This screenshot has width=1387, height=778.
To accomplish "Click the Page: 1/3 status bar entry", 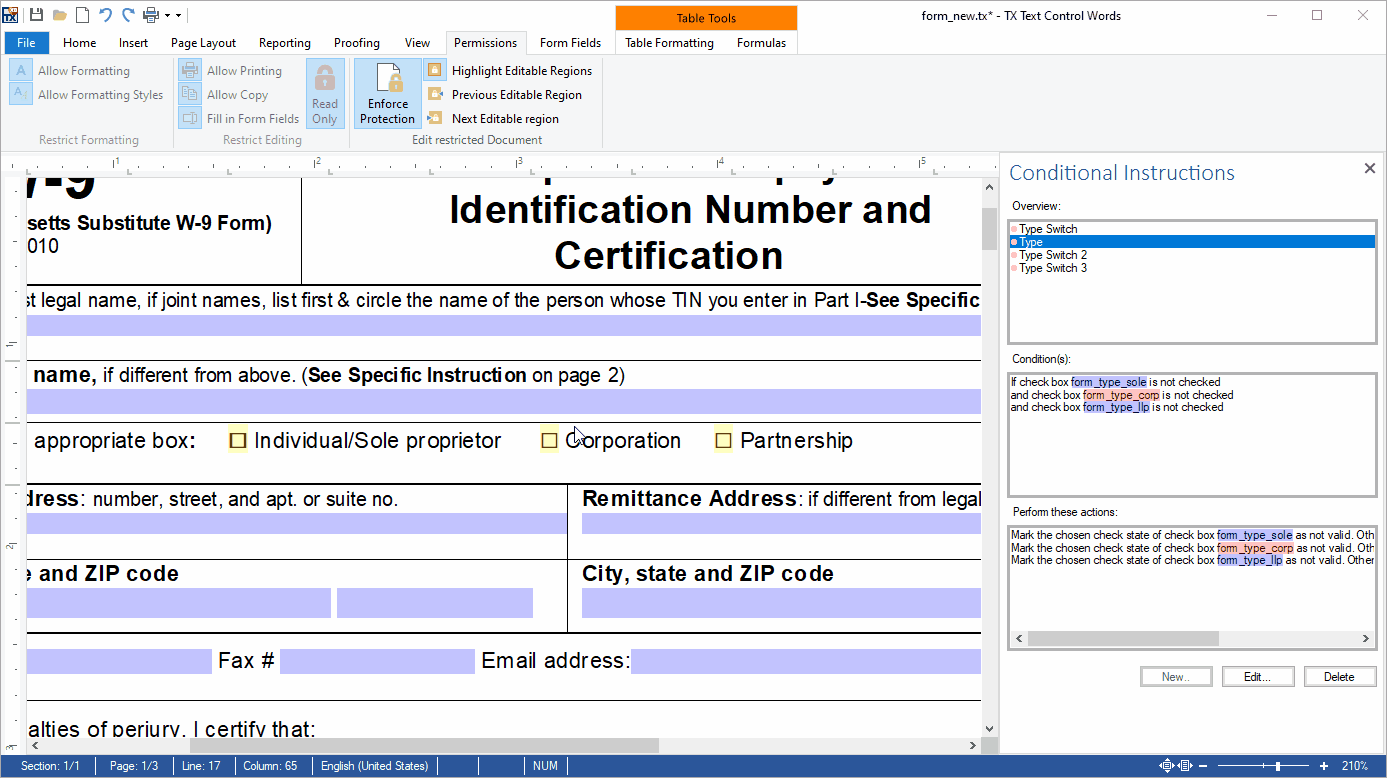I will (x=134, y=766).
